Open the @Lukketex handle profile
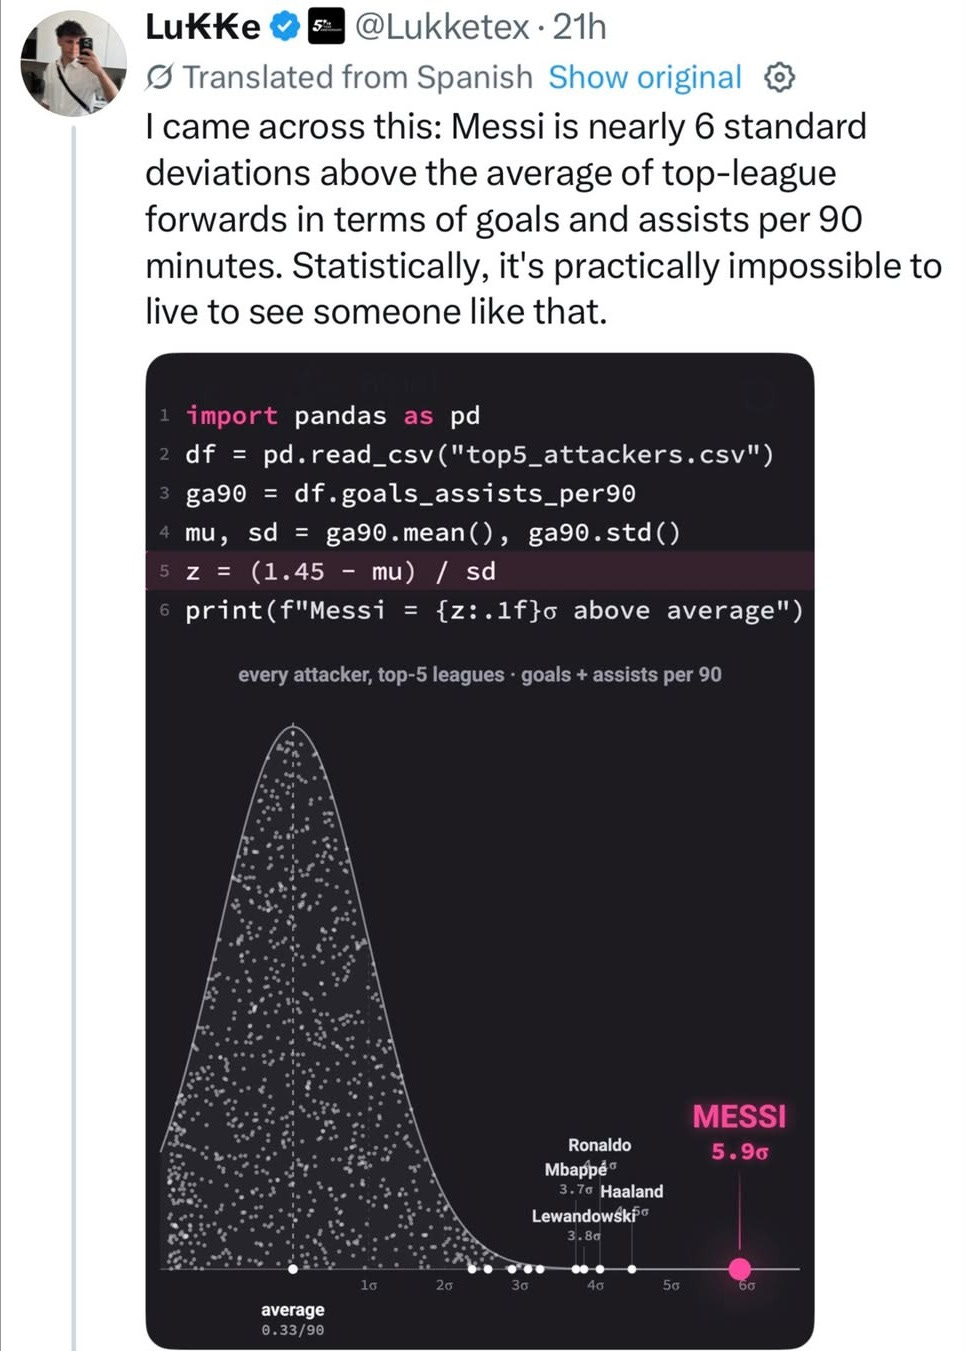 (x=442, y=27)
